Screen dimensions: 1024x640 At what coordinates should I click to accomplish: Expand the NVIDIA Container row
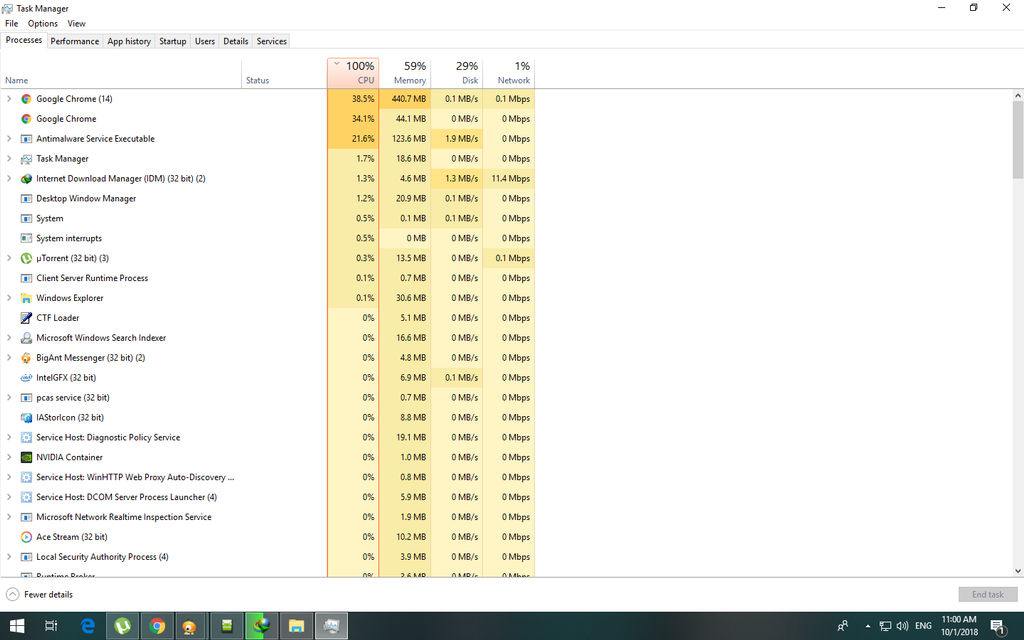click(x=9, y=457)
